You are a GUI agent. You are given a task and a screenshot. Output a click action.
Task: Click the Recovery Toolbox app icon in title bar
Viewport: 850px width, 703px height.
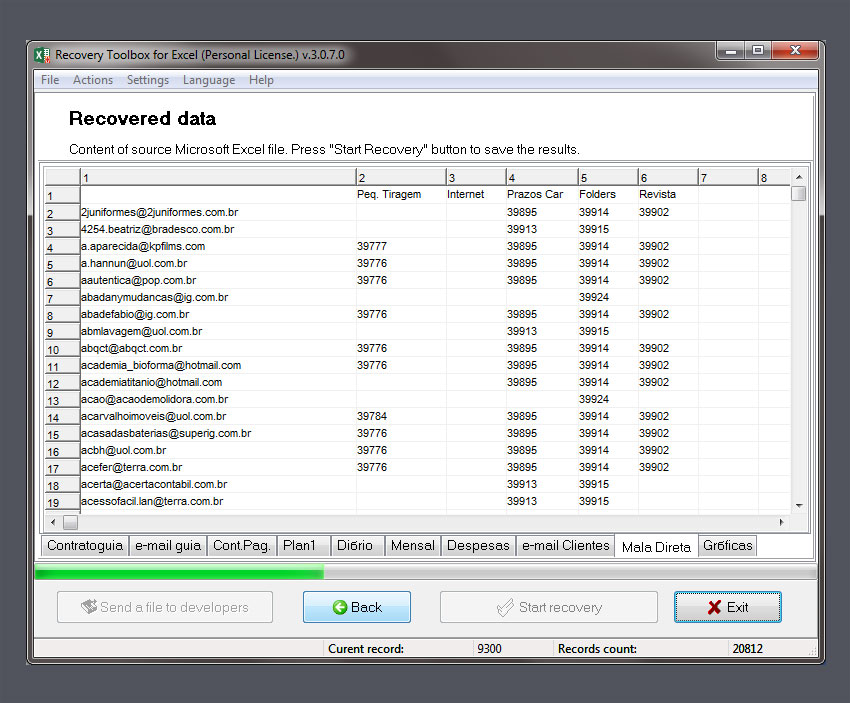click(42, 55)
